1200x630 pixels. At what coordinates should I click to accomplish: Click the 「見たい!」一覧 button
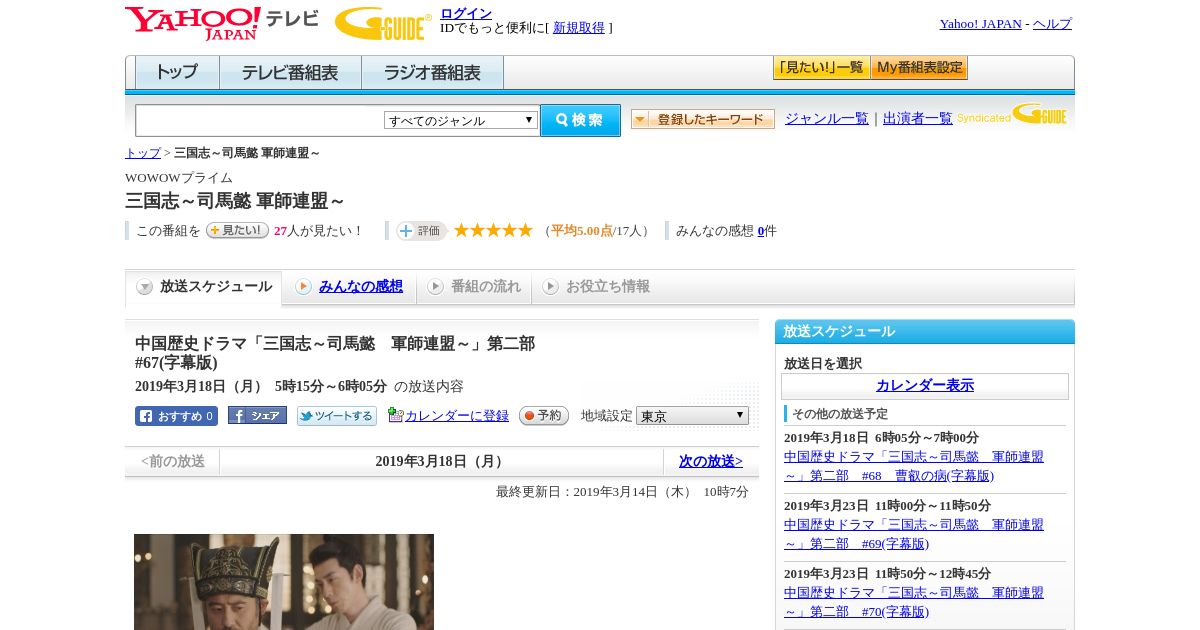(821, 67)
